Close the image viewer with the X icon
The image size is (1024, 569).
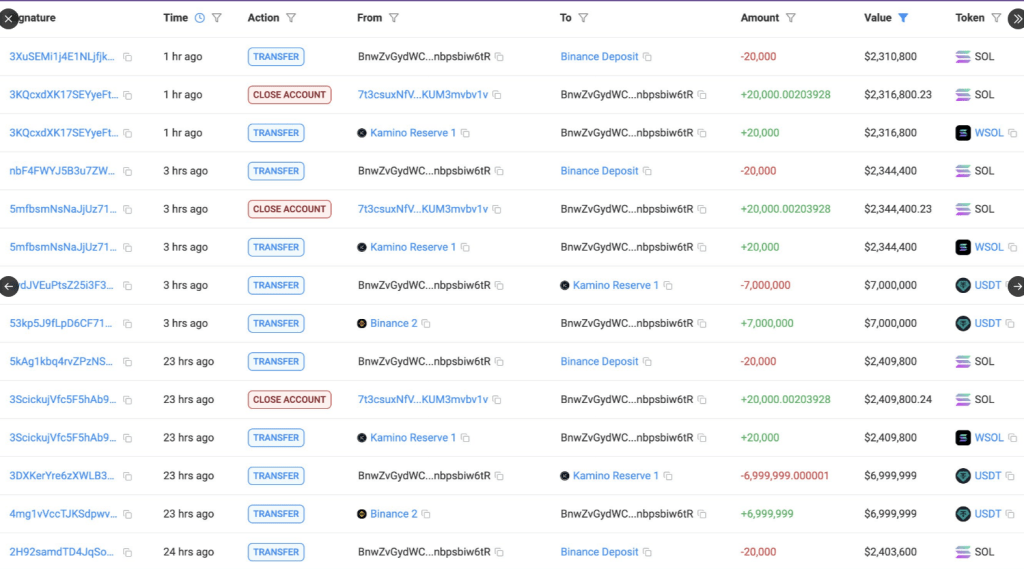[x=9, y=18]
